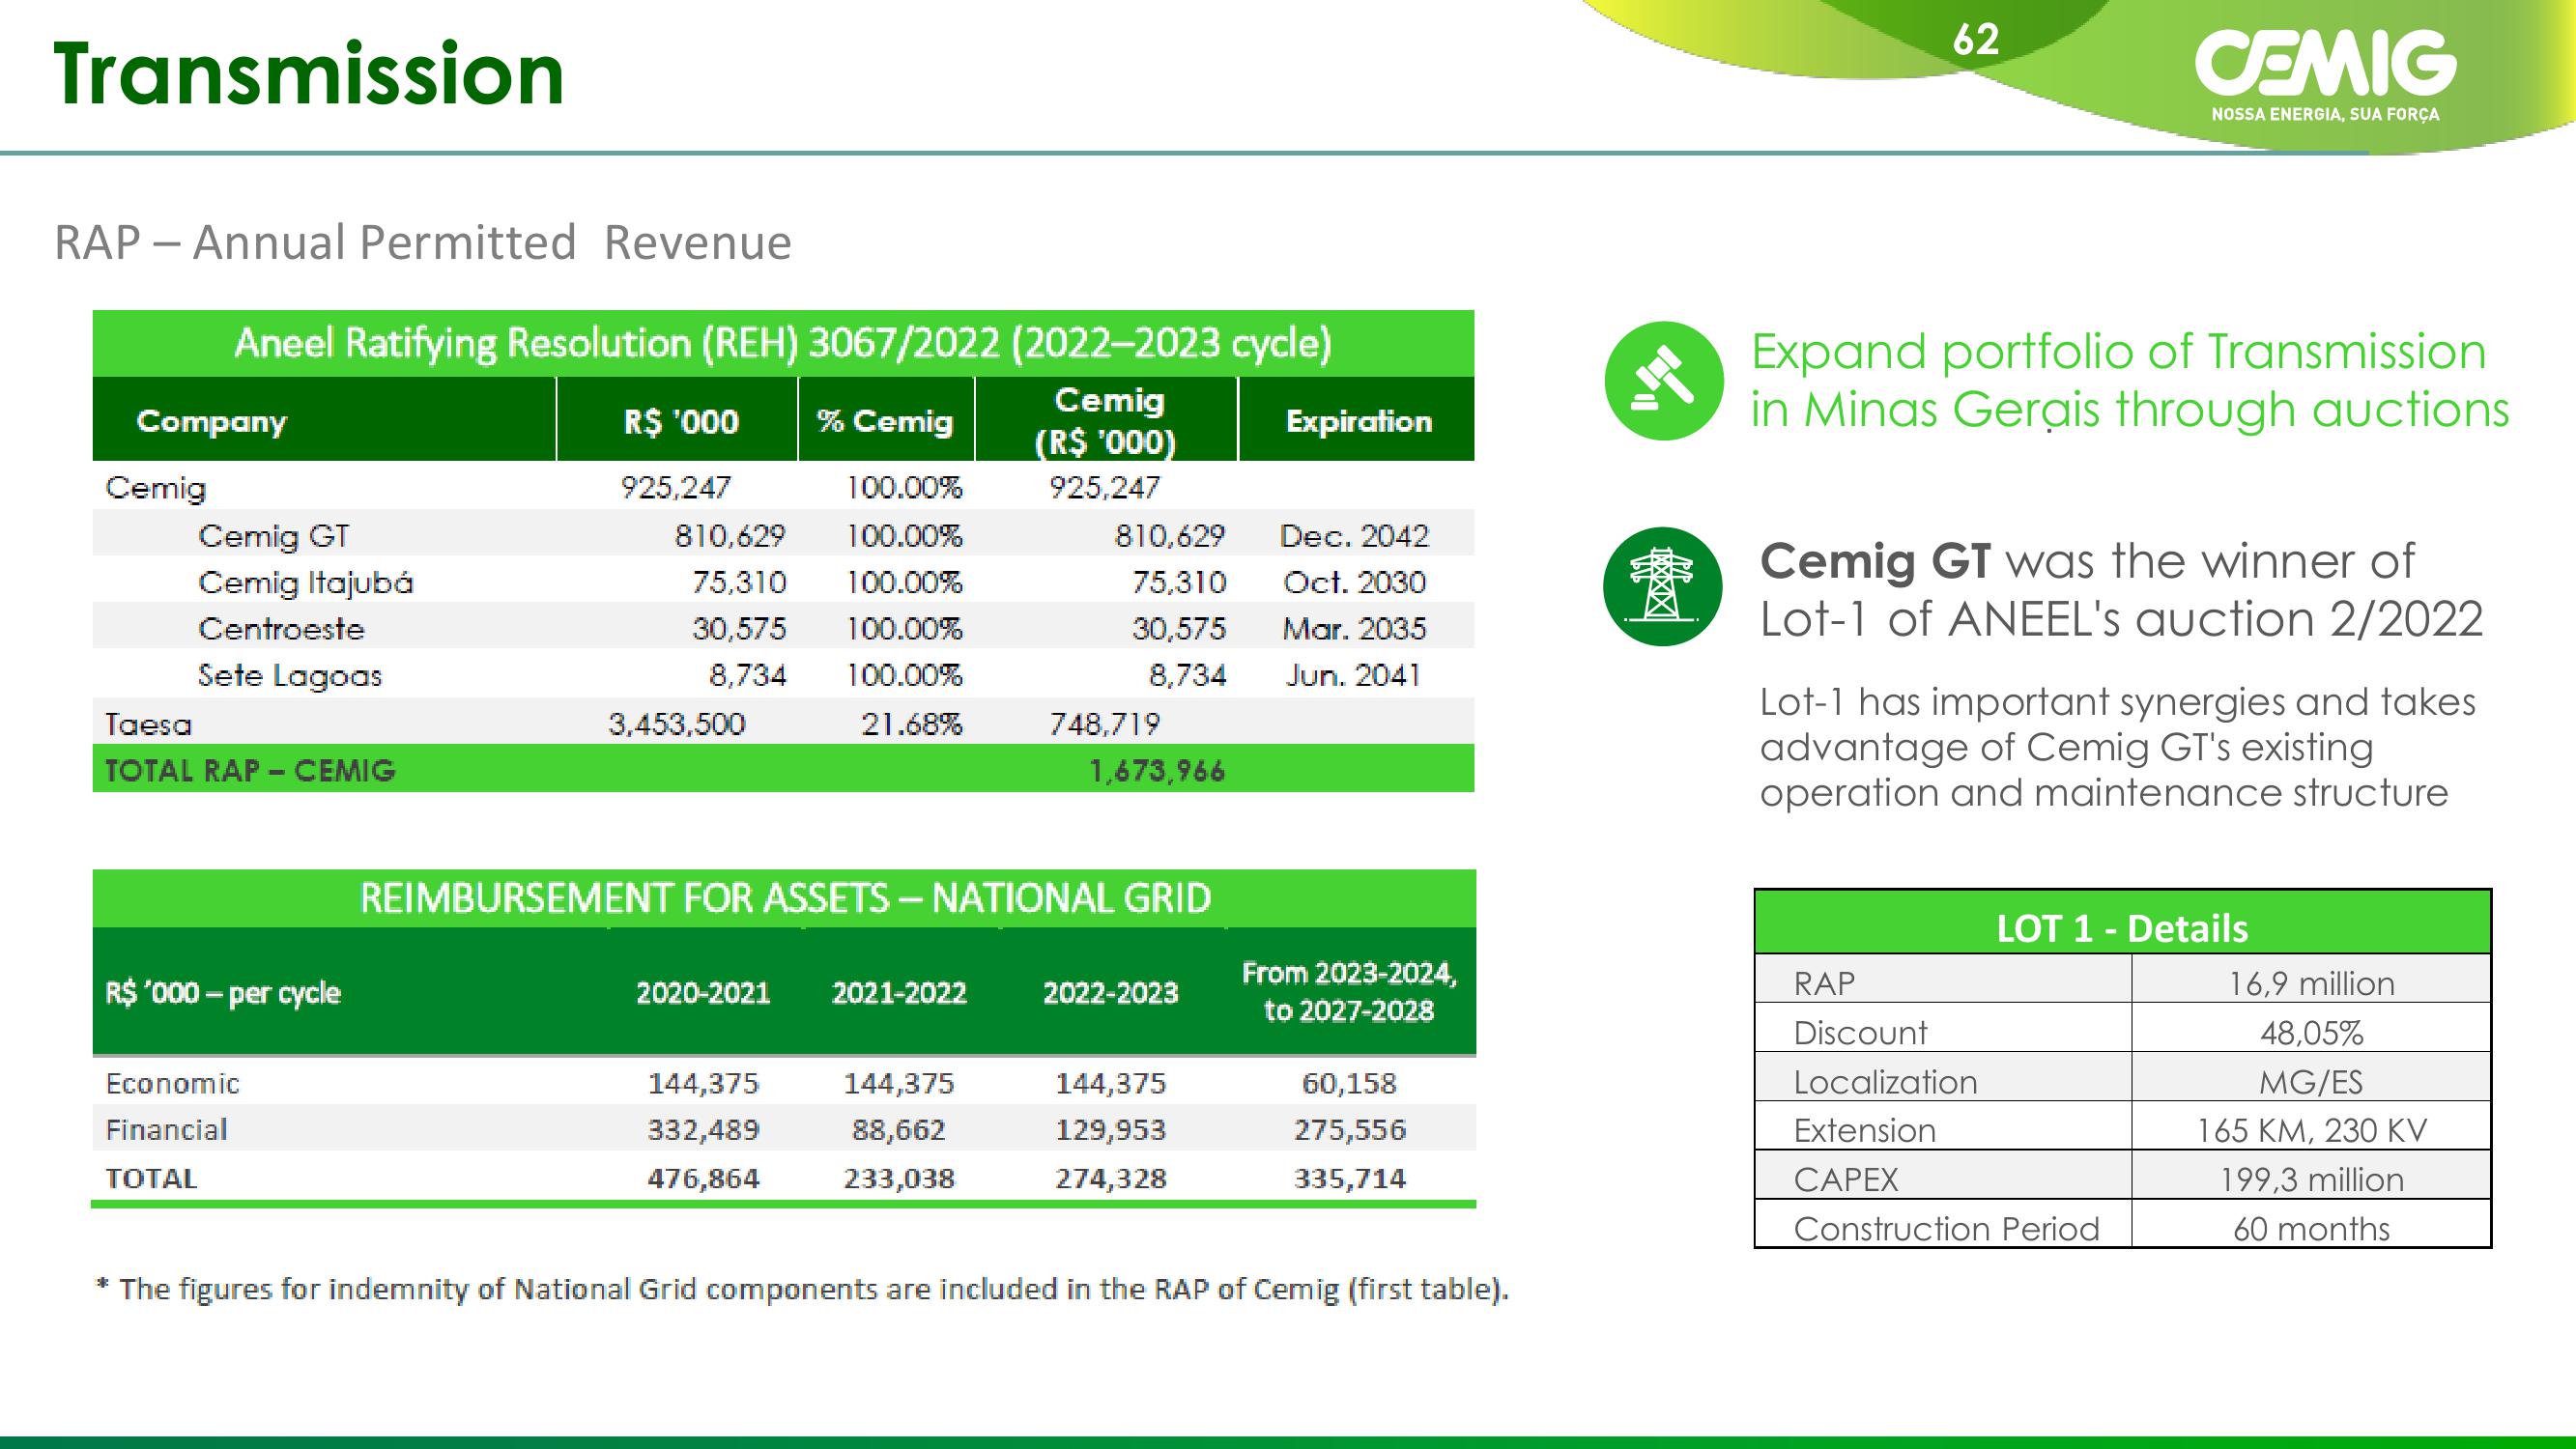
Task: Click the Transmission slide title
Action: 309,73
